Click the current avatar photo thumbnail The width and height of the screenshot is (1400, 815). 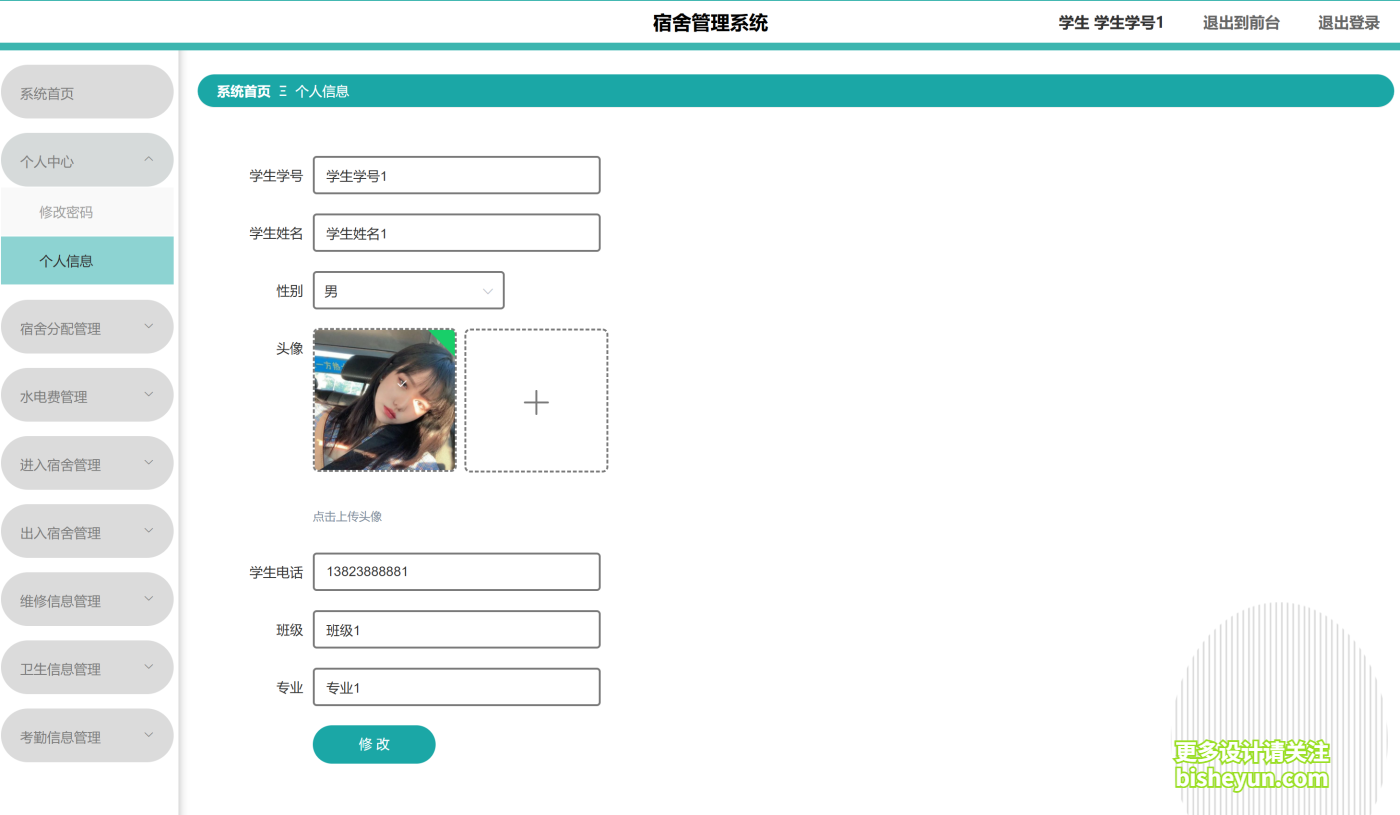384,400
